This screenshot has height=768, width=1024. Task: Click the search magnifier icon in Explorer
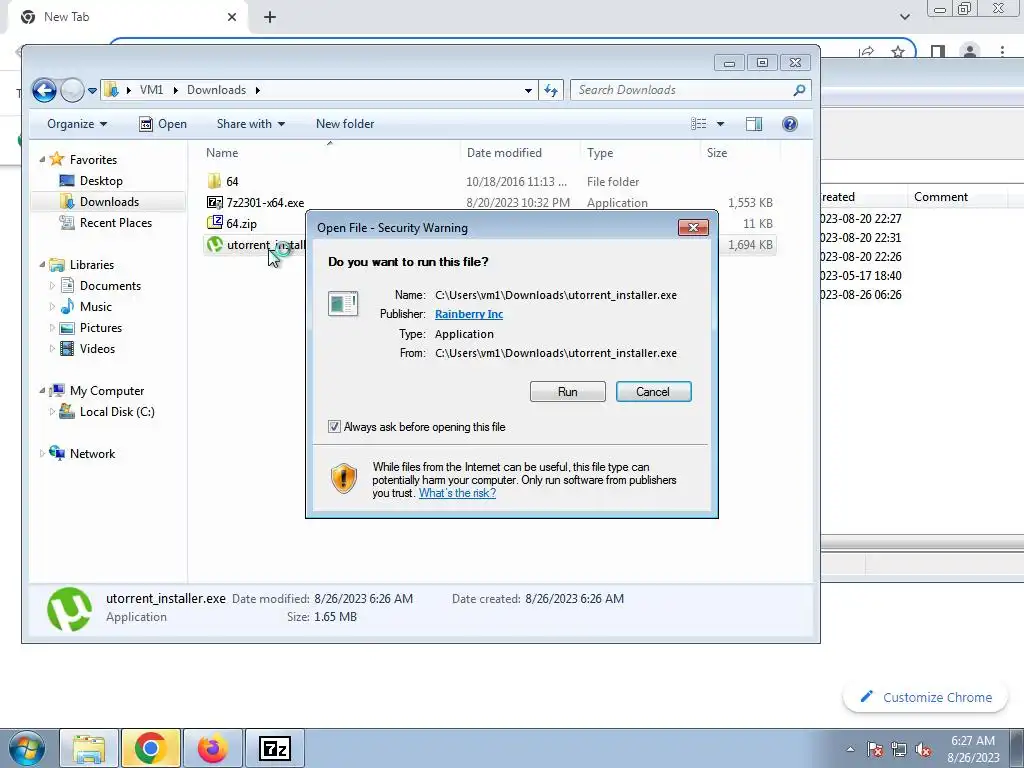coord(799,90)
